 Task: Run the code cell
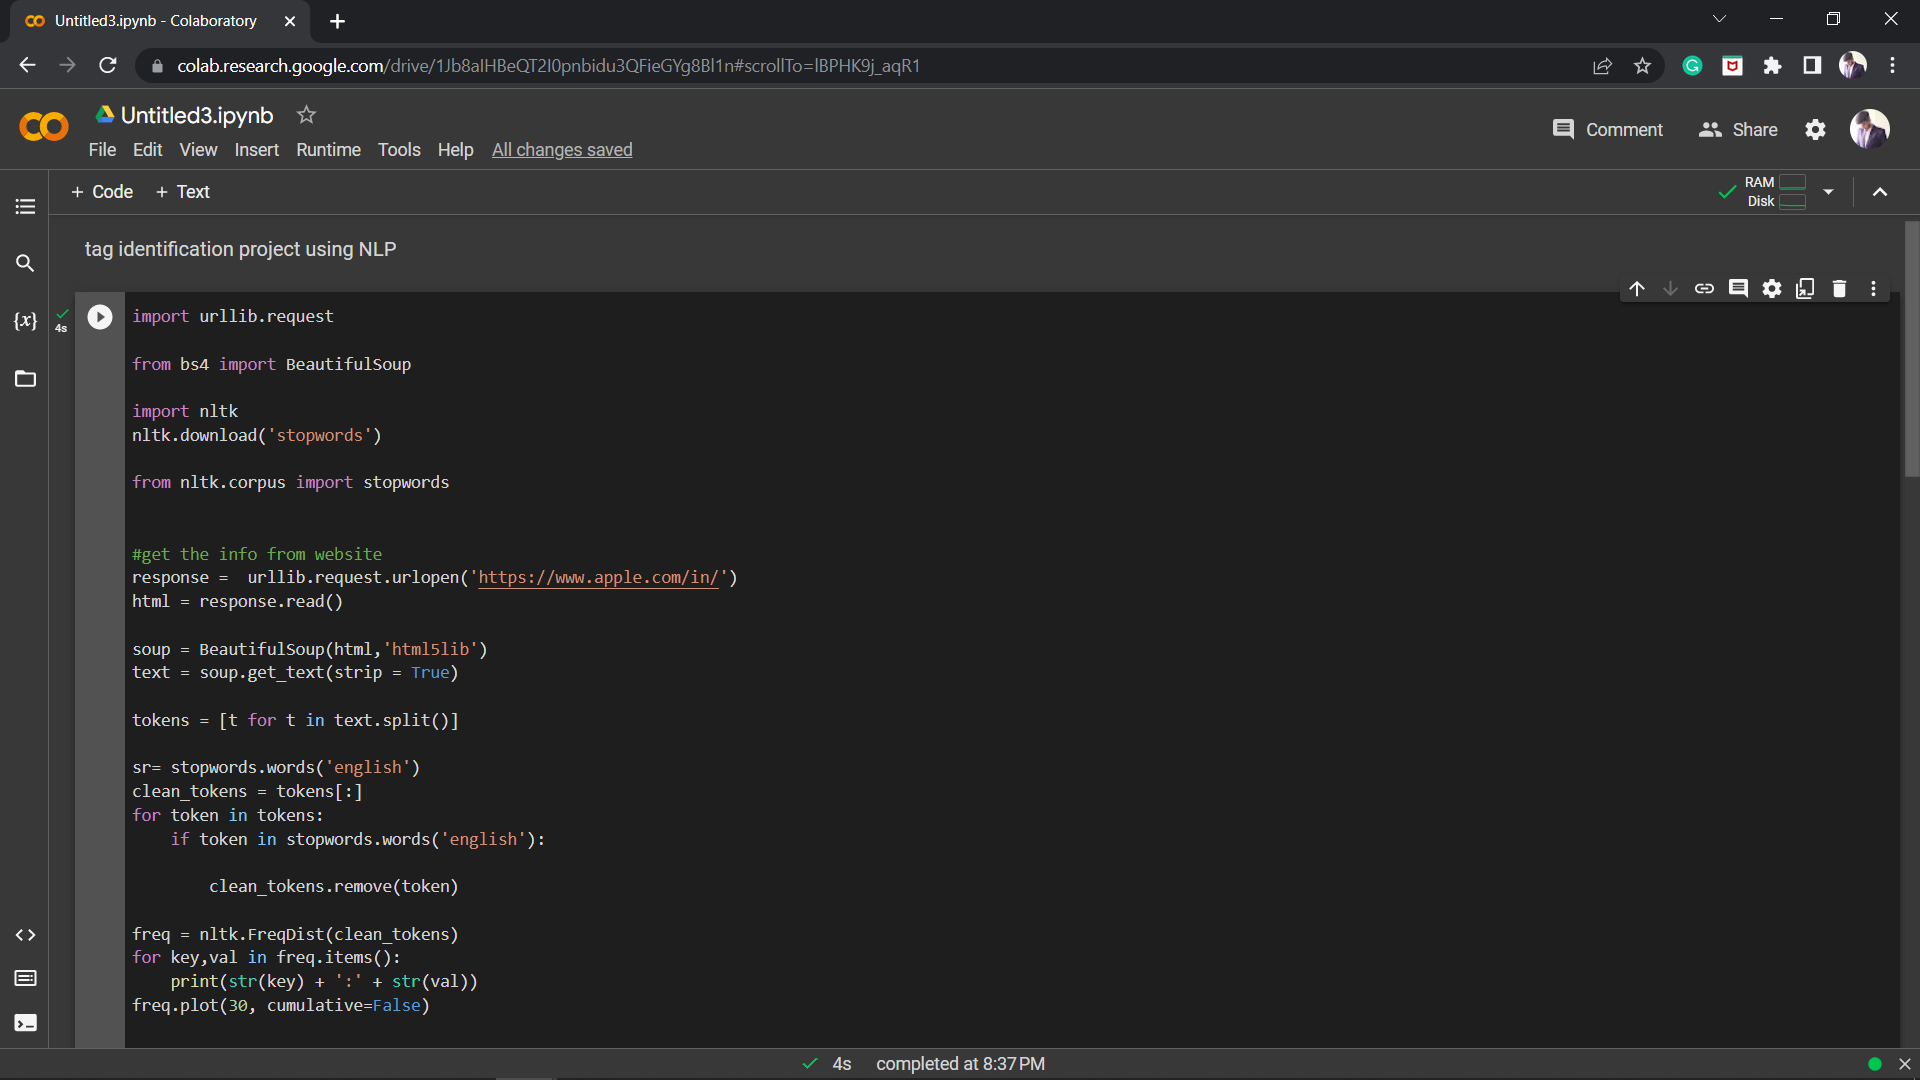(100, 317)
